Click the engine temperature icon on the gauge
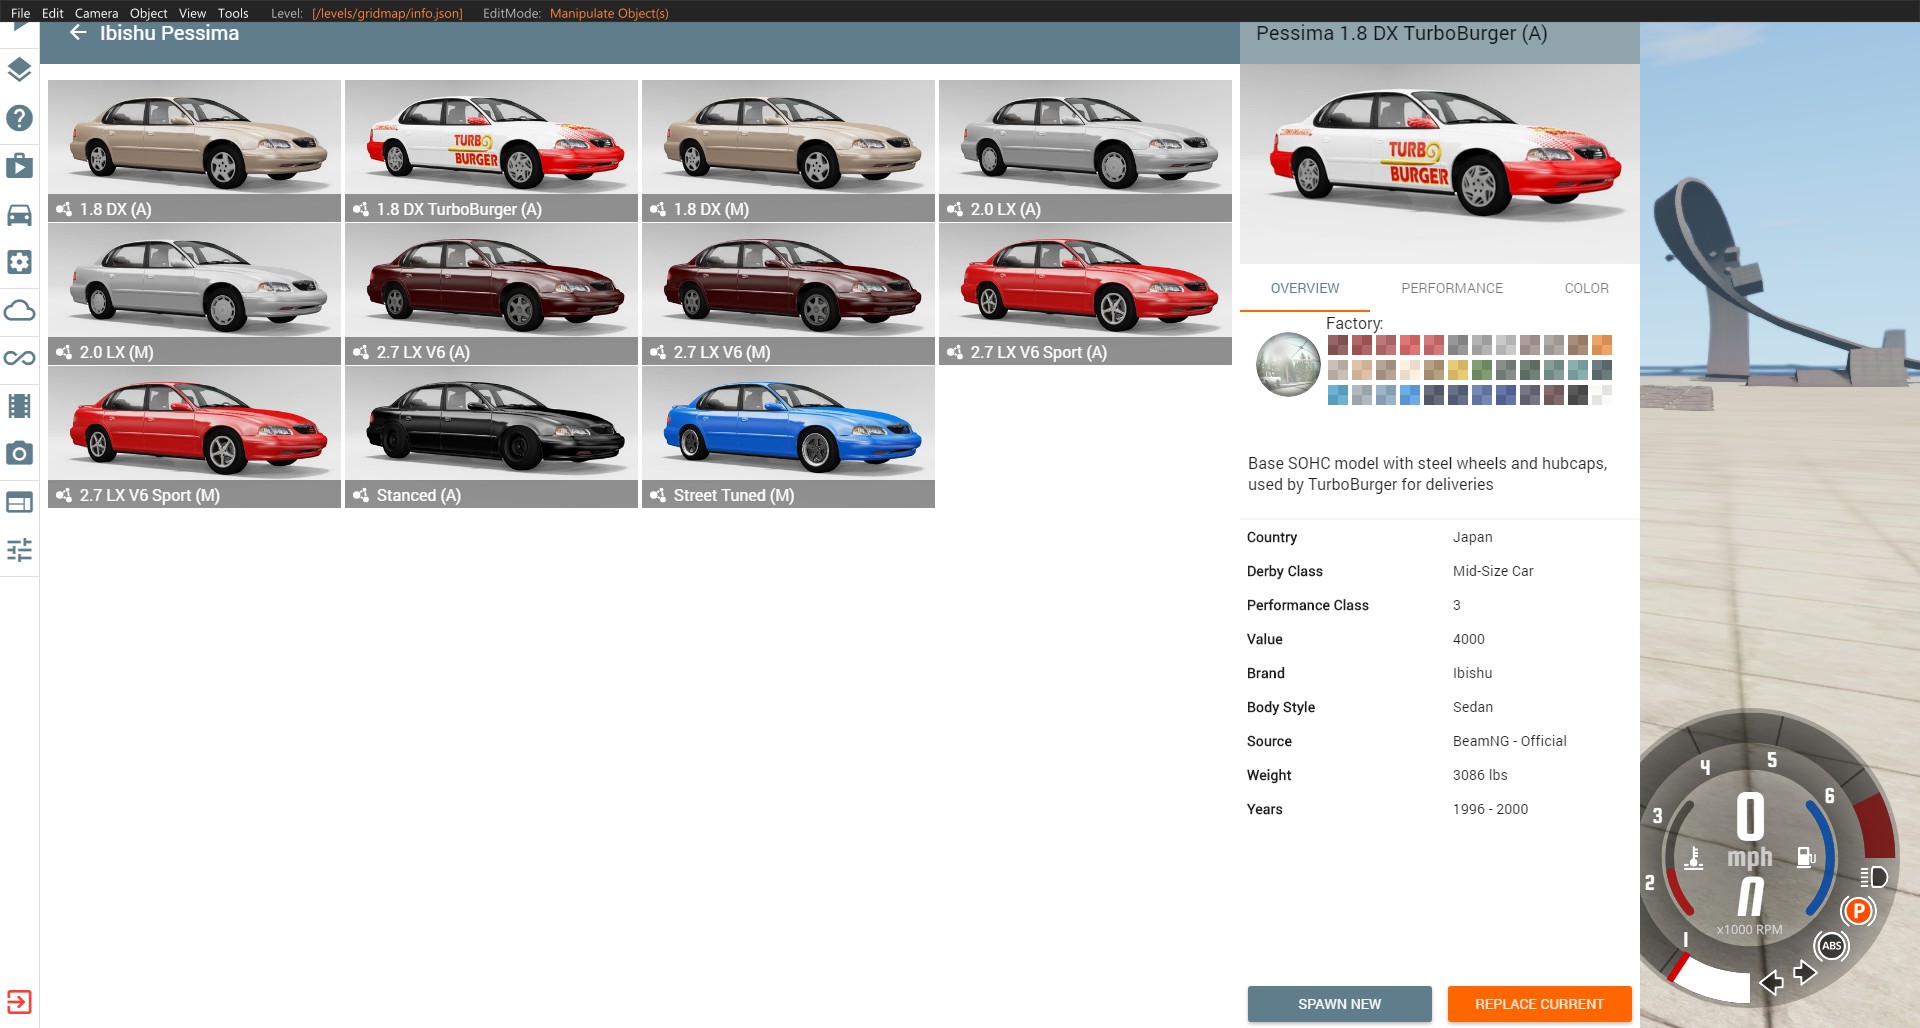Viewport: 1920px width, 1028px height. (x=1694, y=858)
